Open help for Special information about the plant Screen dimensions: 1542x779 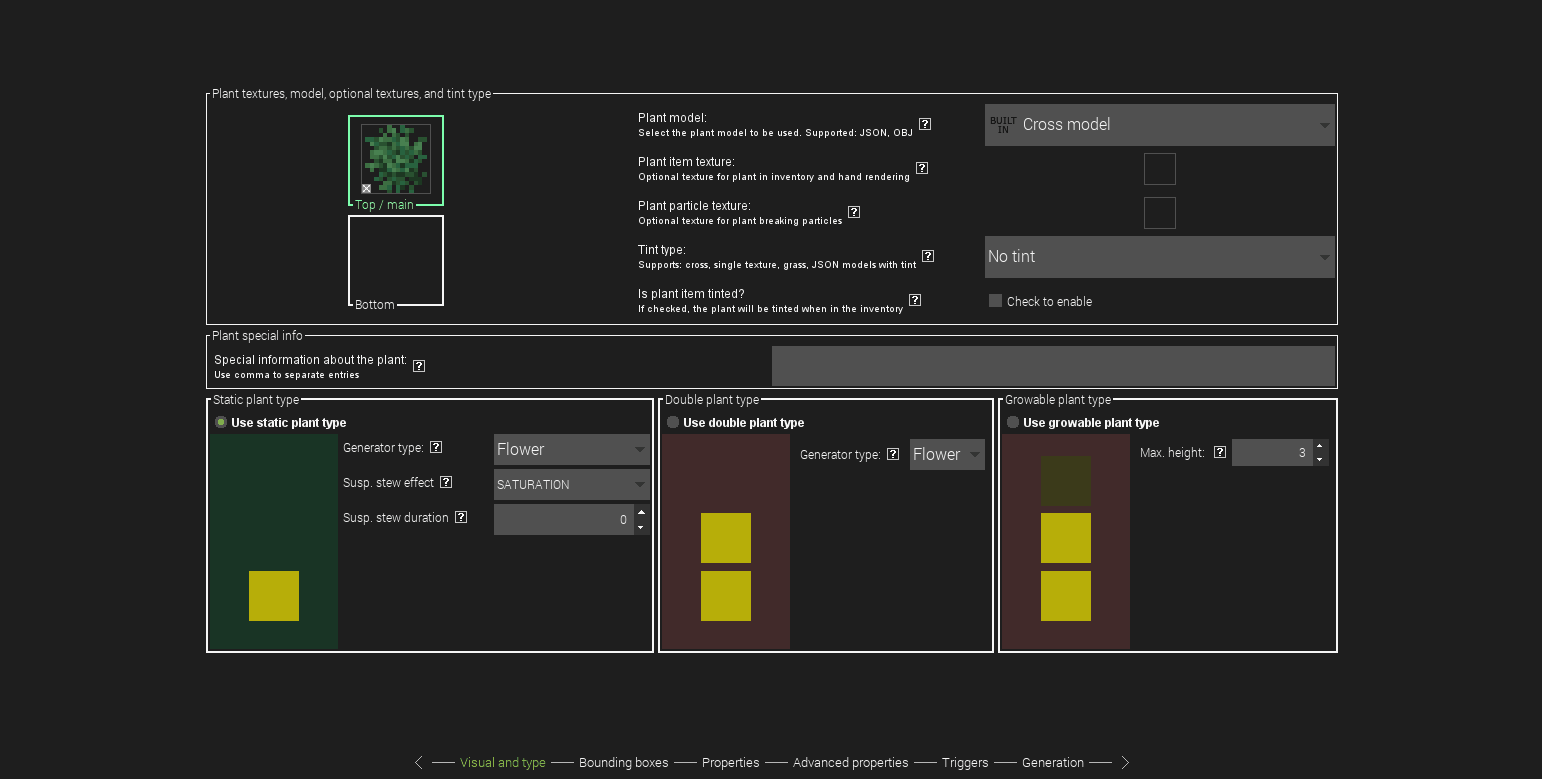point(418,365)
